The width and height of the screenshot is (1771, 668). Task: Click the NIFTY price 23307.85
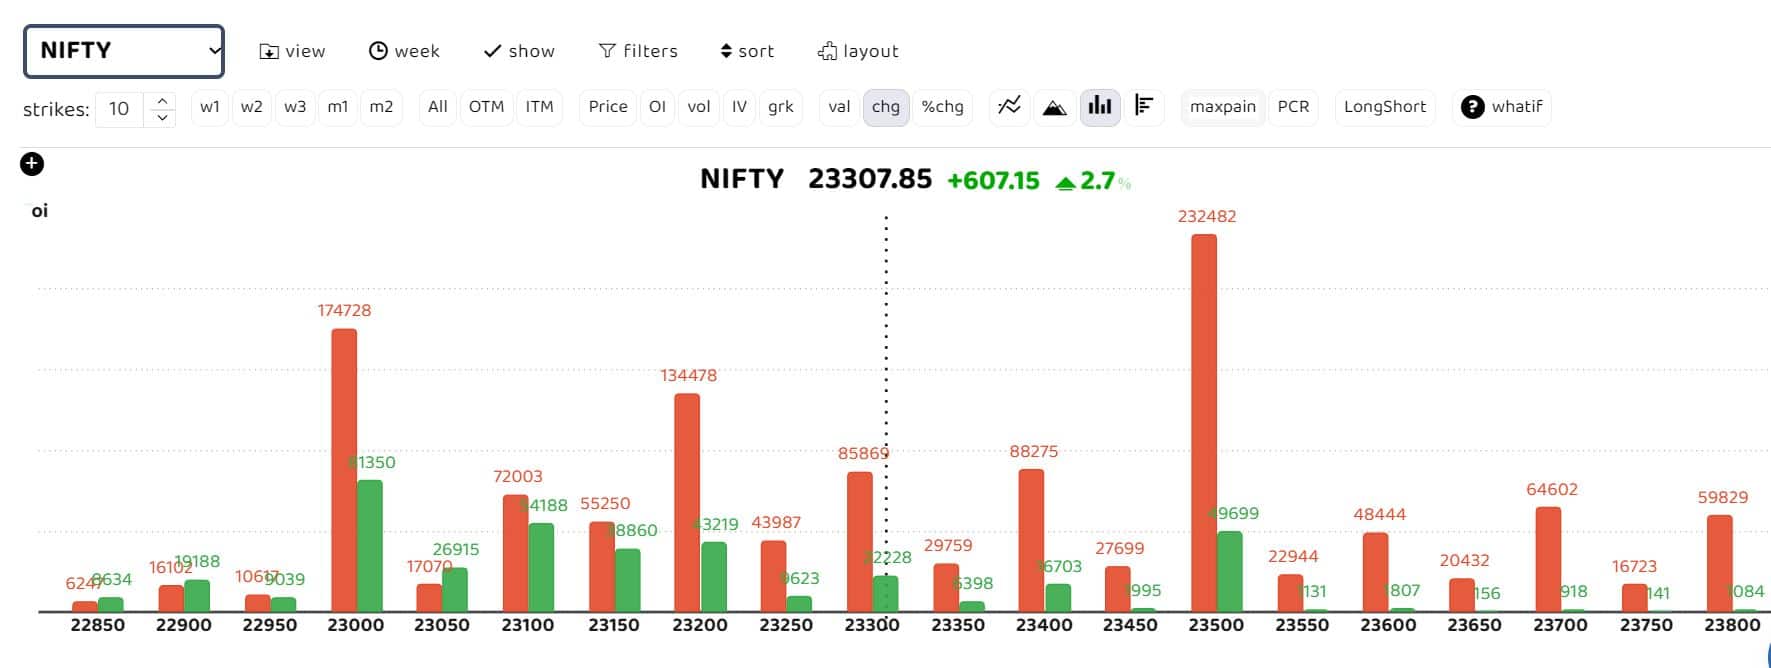tap(870, 179)
